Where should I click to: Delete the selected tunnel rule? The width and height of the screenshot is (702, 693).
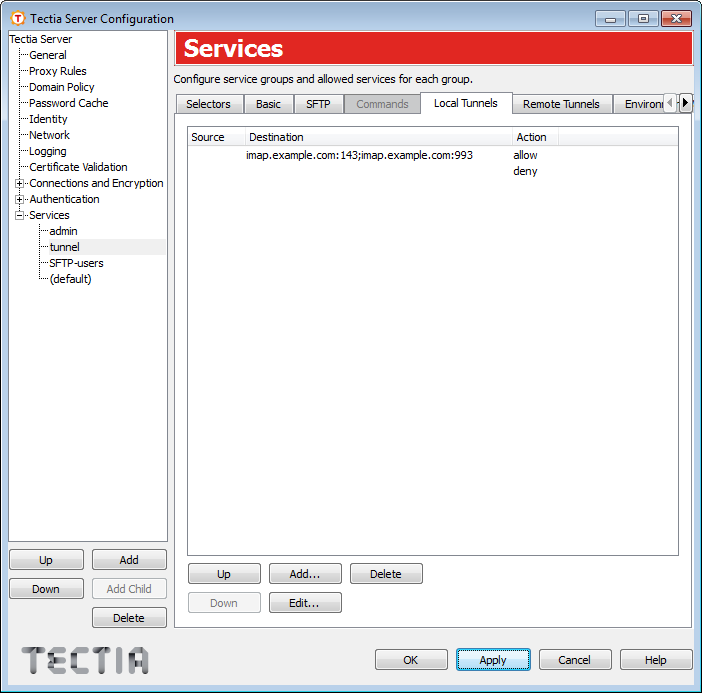[x=386, y=574]
